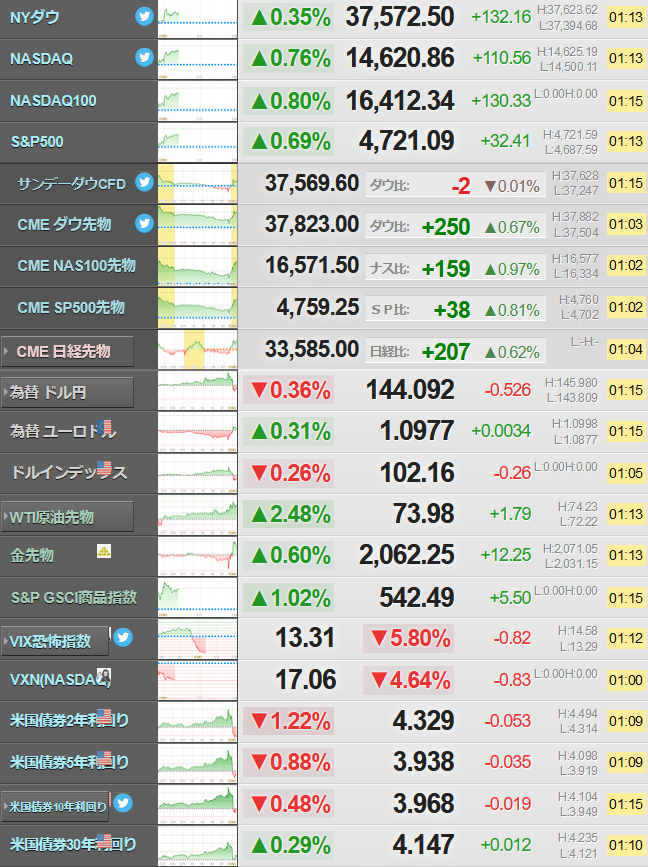Click the US flag on 米国債券5年利回り
Viewport: 648px width, 867px height.
click(104, 759)
